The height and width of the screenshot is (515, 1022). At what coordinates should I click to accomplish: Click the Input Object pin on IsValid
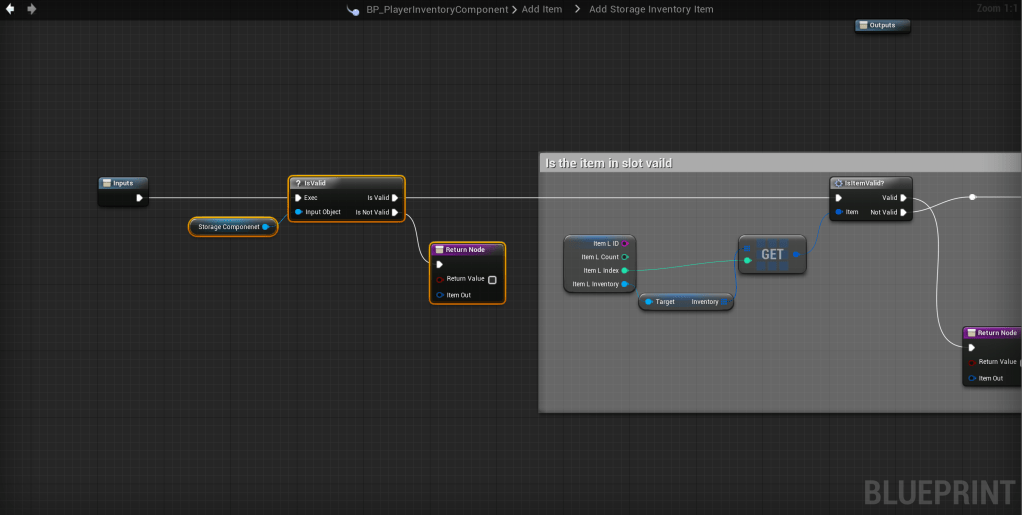coord(298,212)
